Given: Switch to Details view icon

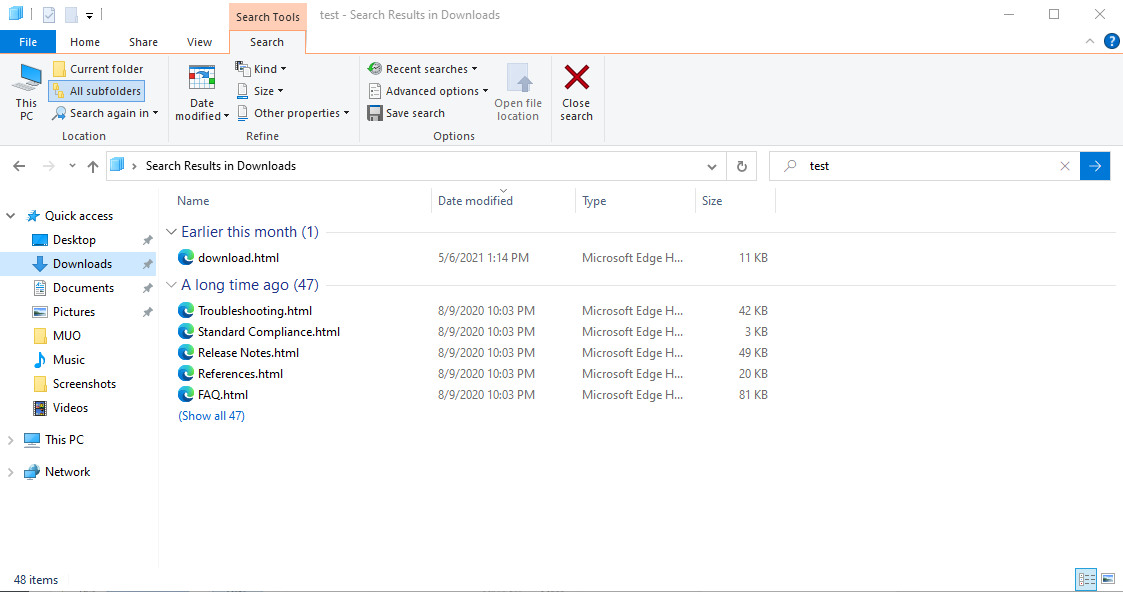Looking at the screenshot, I should point(1086,579).
